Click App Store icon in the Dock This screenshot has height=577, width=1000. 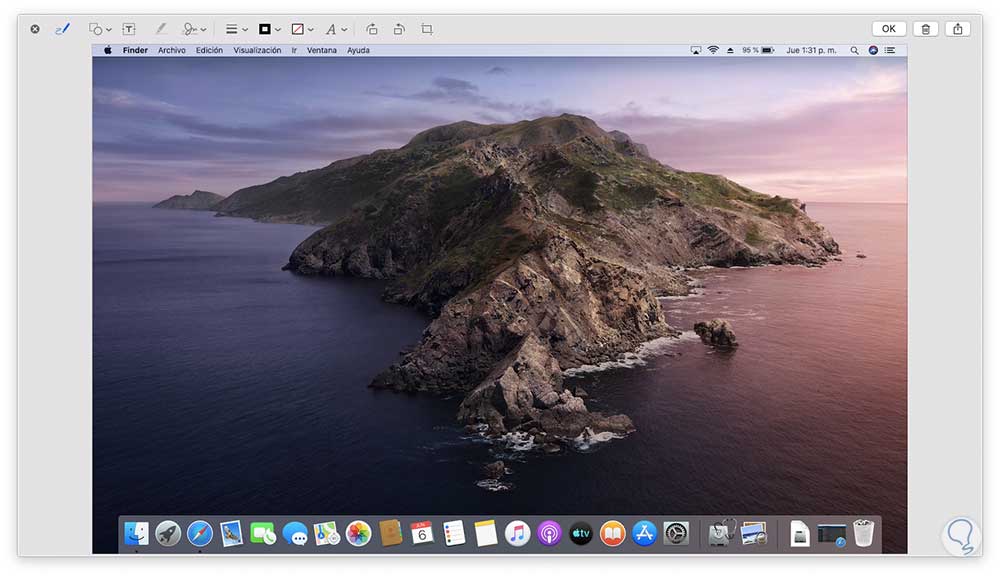[644, 534]
